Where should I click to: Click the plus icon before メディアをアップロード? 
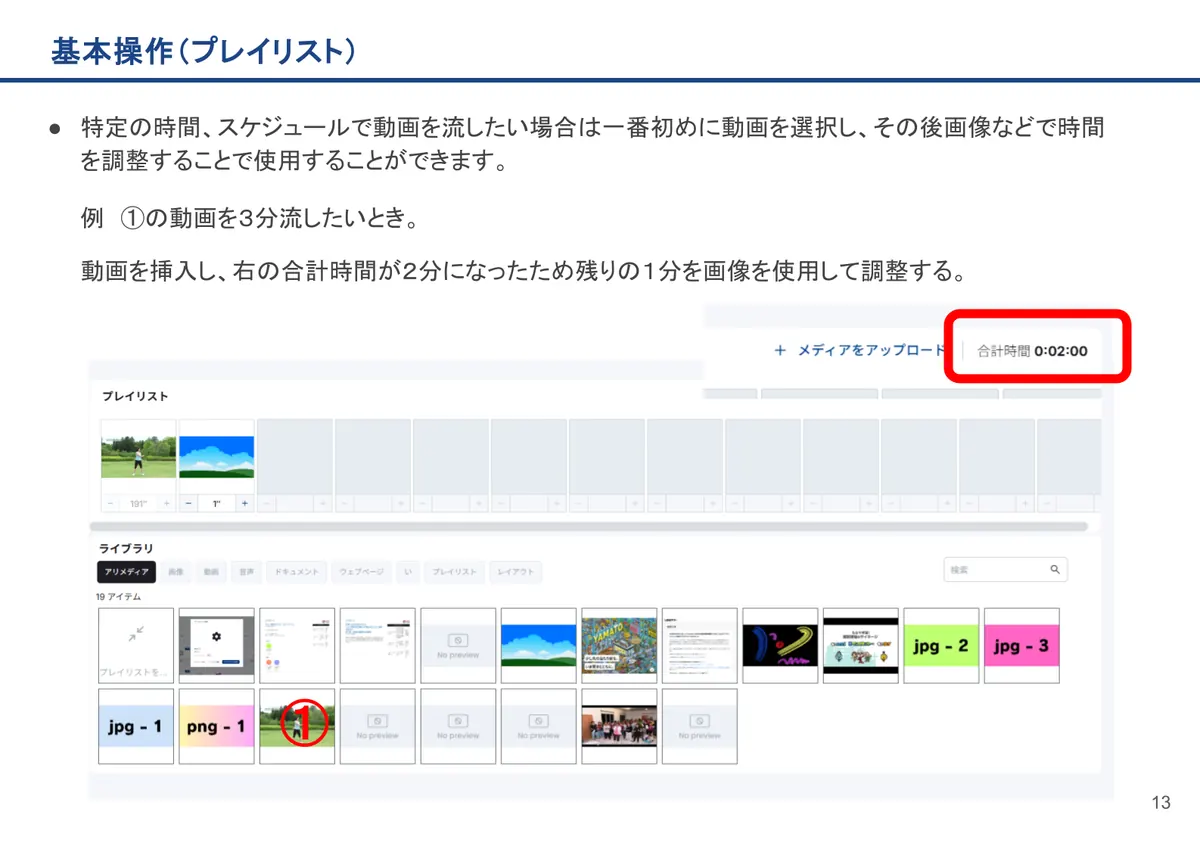click(x=780, y=351)
